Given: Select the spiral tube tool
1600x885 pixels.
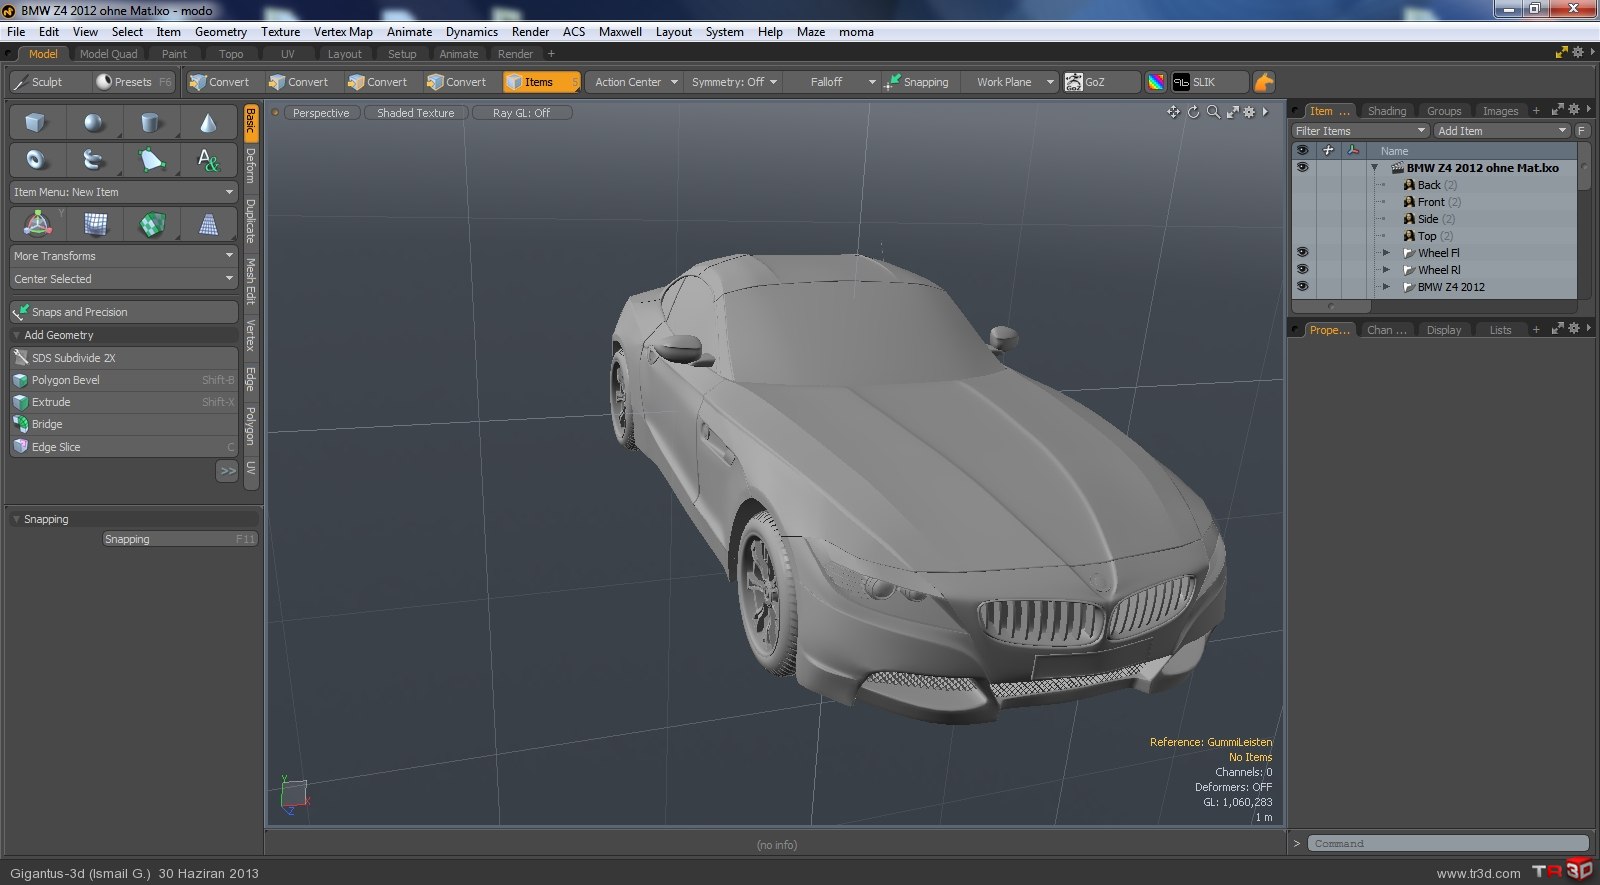Looking at the screenshot, I should point(93,159).
